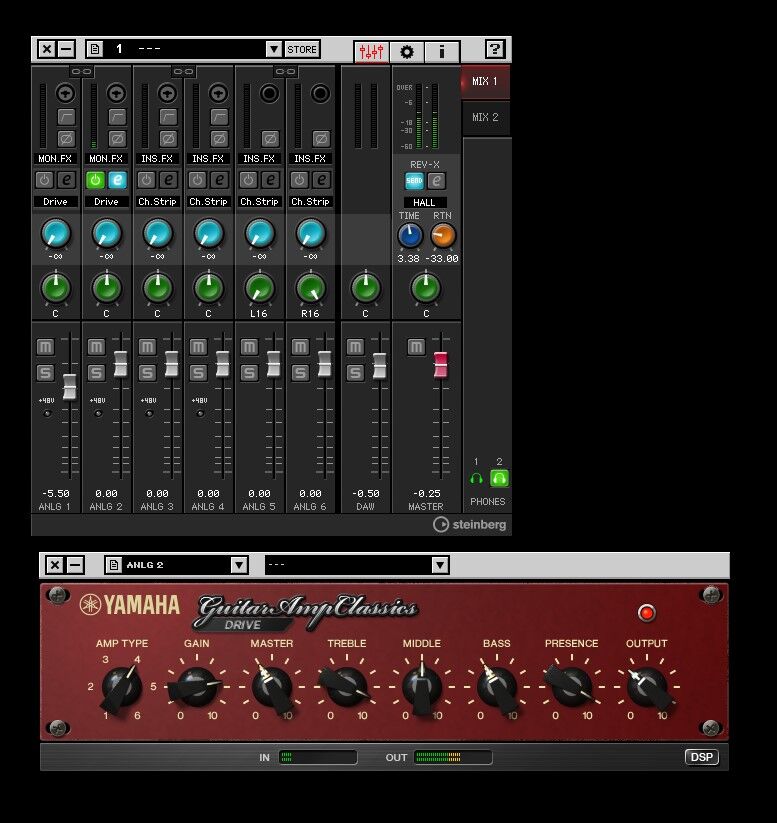This screenshot has width=777, height=823.
Task: Open ANLG 5 Ch.Strip edit 'e' button
Action: pyautogui.click(x=270, y=180)
